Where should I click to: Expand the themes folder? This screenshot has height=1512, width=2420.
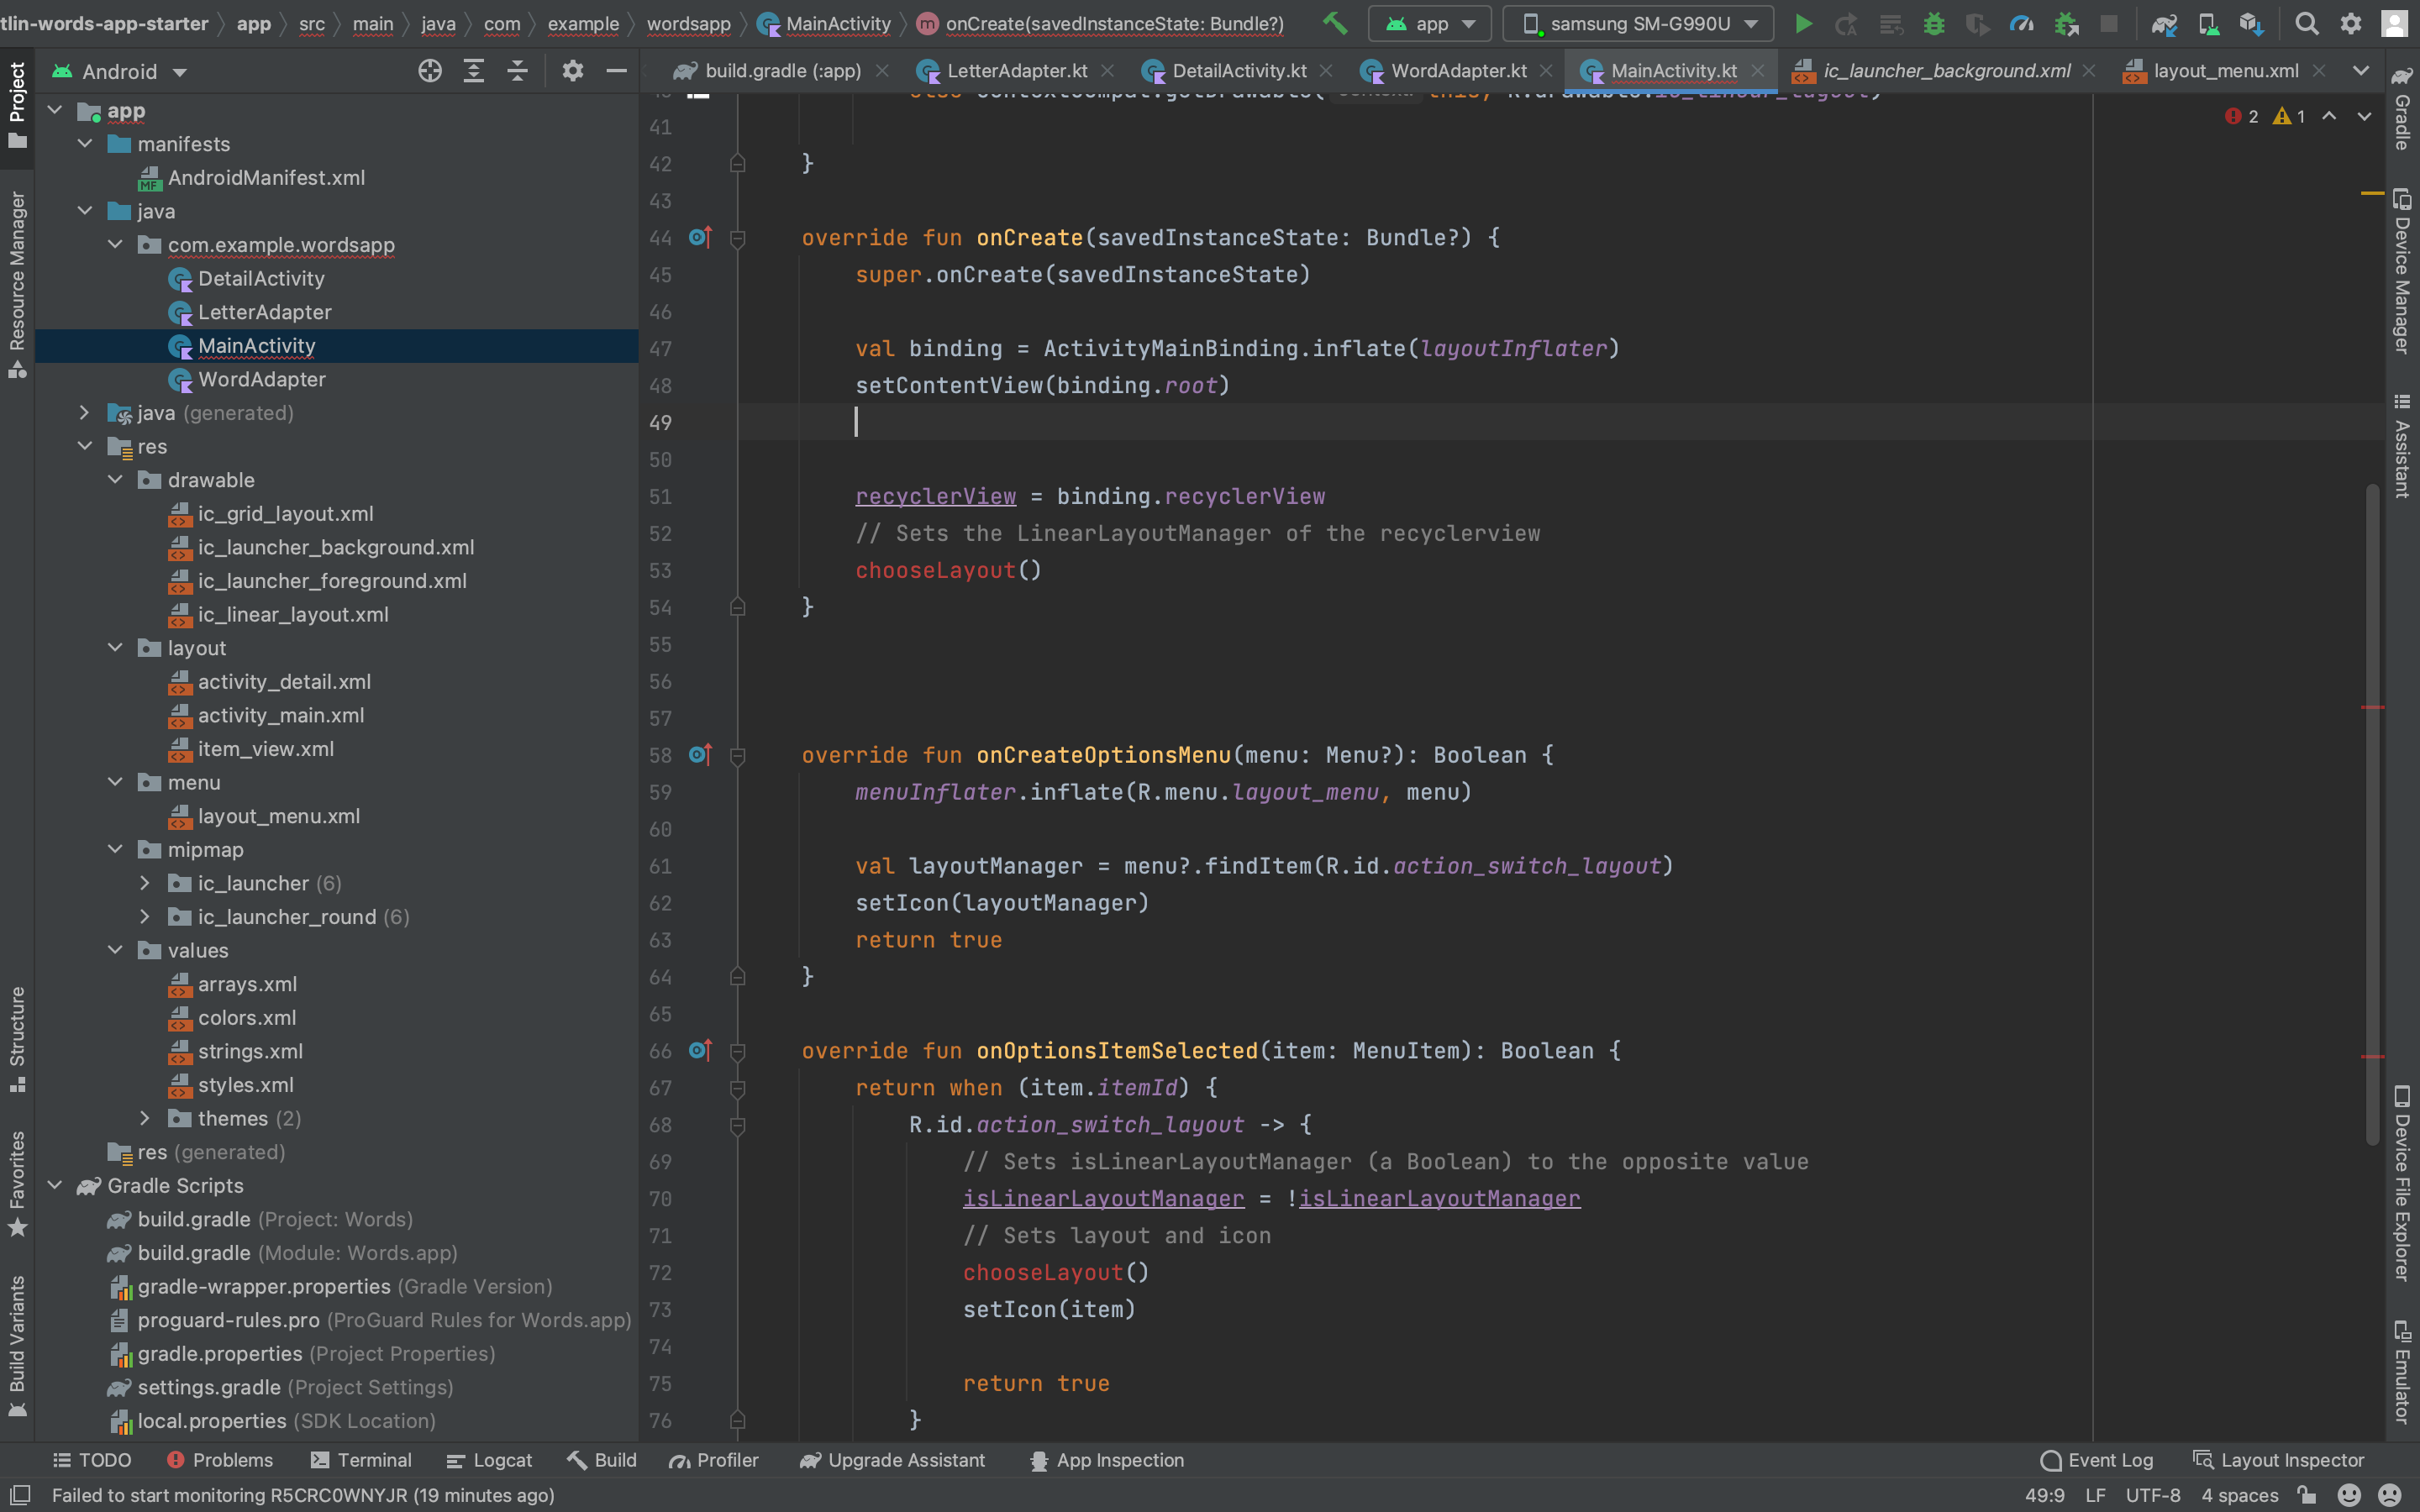click(145, 1118)
